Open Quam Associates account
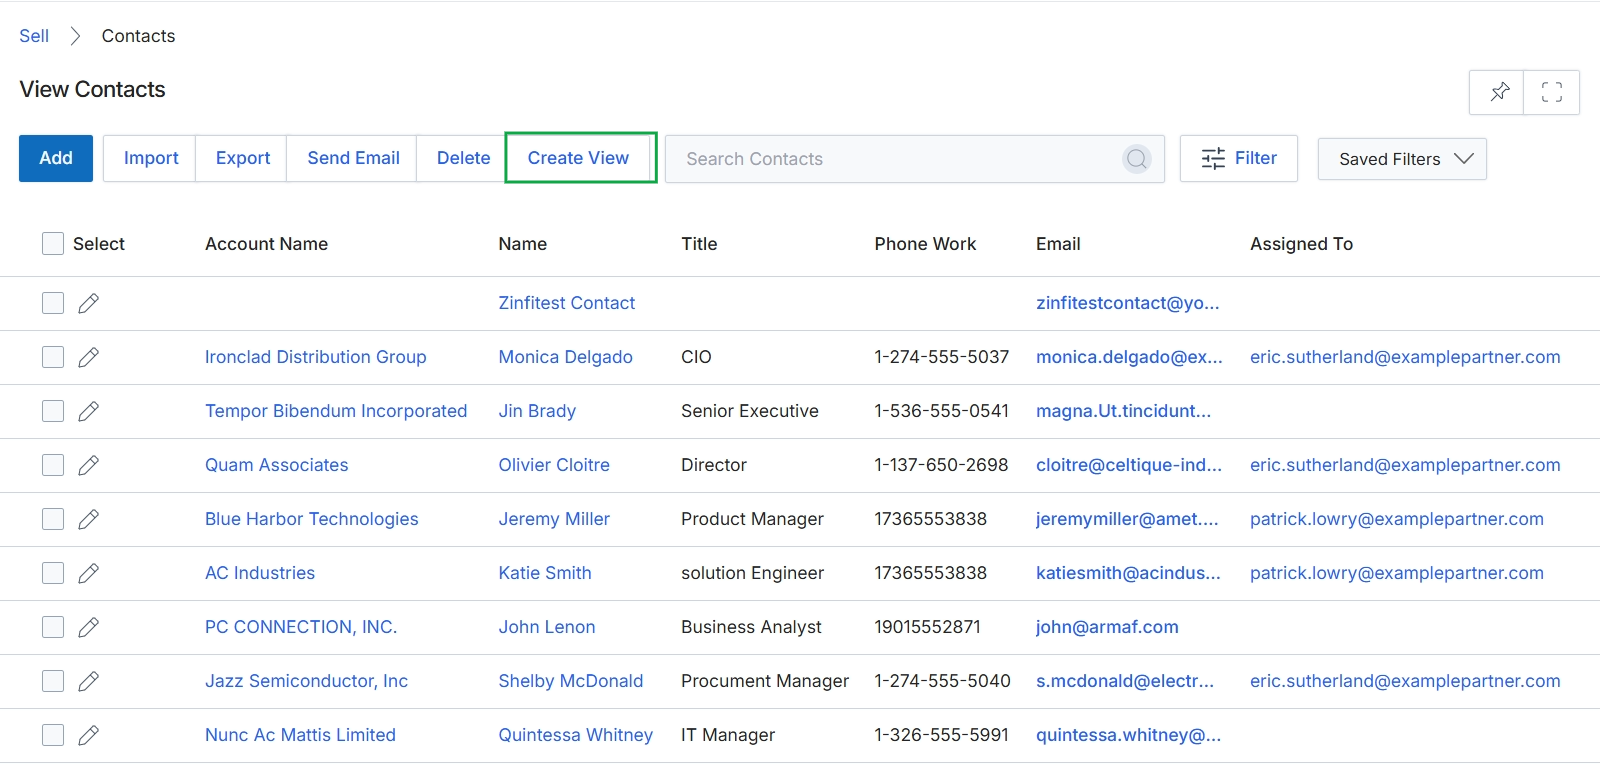The image size is (1600, 764). click(276, 465)
